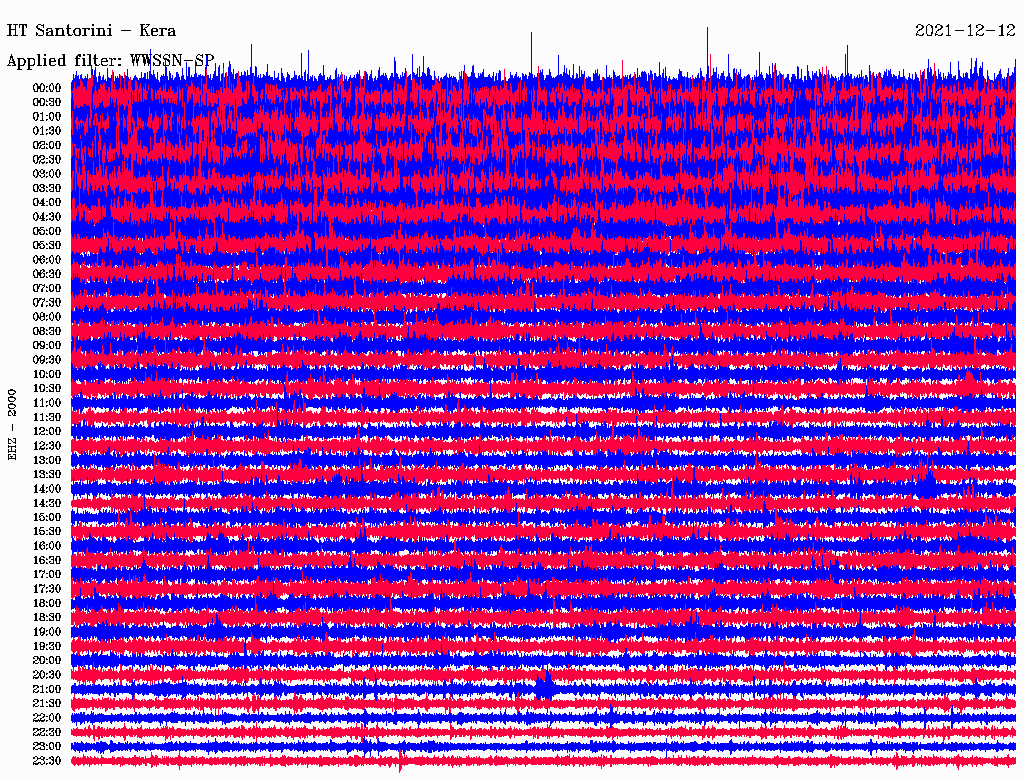Click the 05:30 time label

[x=47, y=246]
